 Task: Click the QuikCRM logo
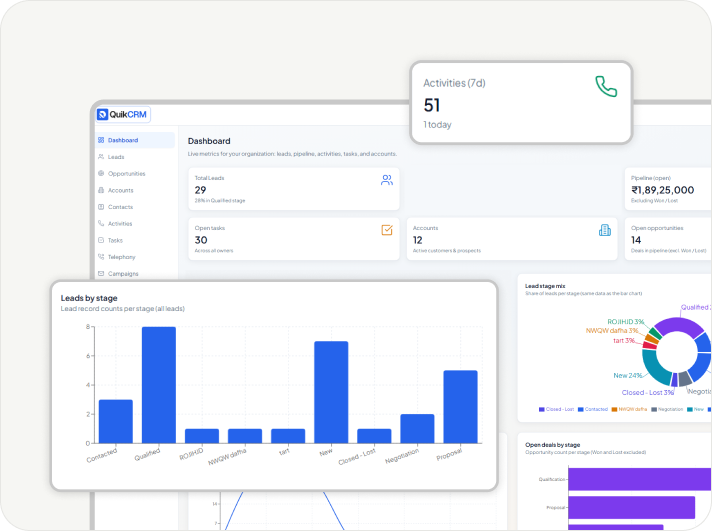click(123, 114)
